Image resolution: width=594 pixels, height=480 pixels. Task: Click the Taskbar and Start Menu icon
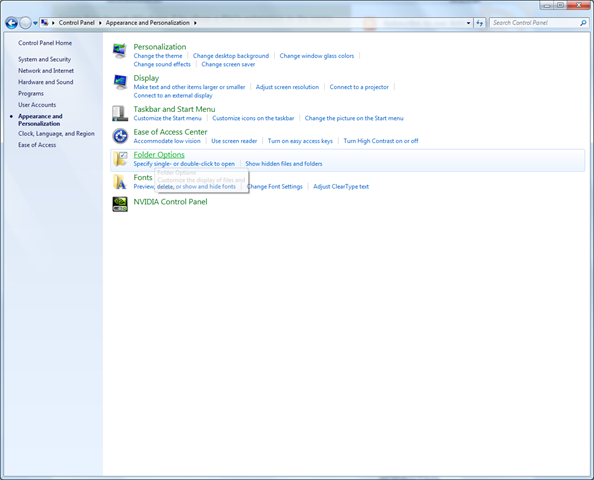[120, 113]
